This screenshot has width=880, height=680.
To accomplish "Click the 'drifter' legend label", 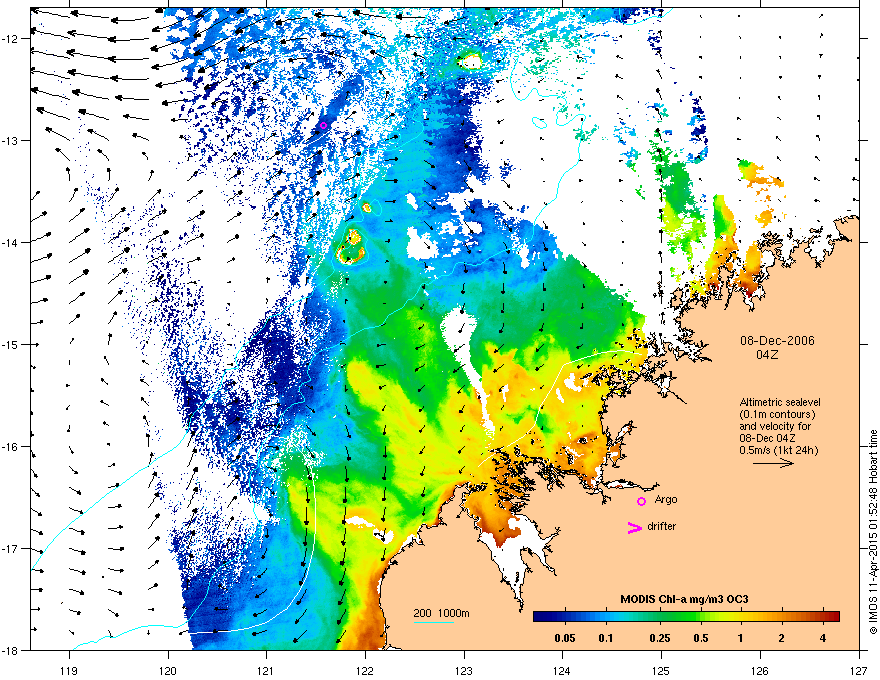I will [x=662, y=526].
